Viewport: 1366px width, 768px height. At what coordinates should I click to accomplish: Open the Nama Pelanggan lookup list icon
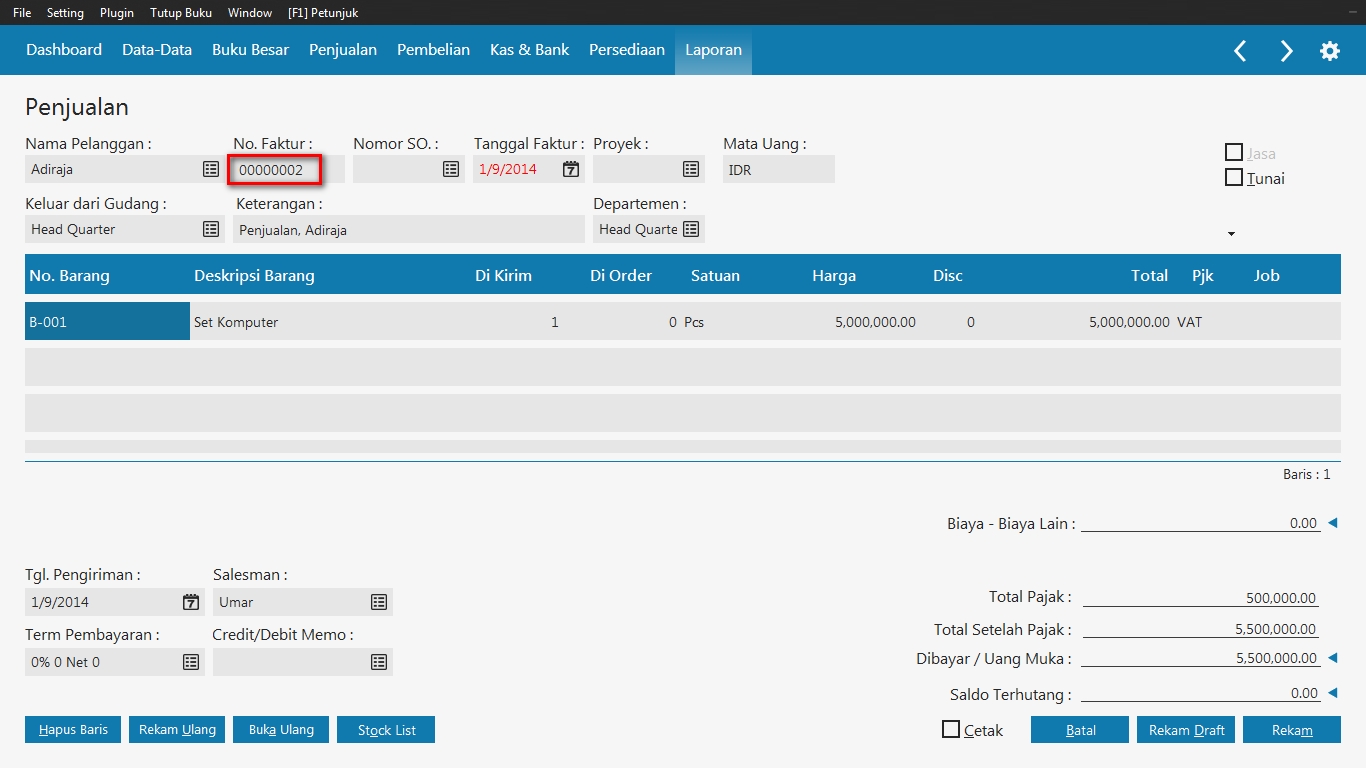coord(211,170)
